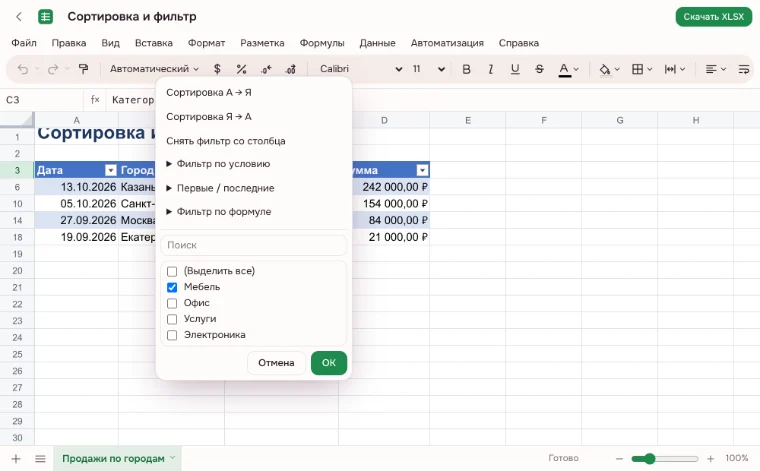Toggle underline formatting
The height and width of the screenshot is (471, 760).
[x=515, y=69]
